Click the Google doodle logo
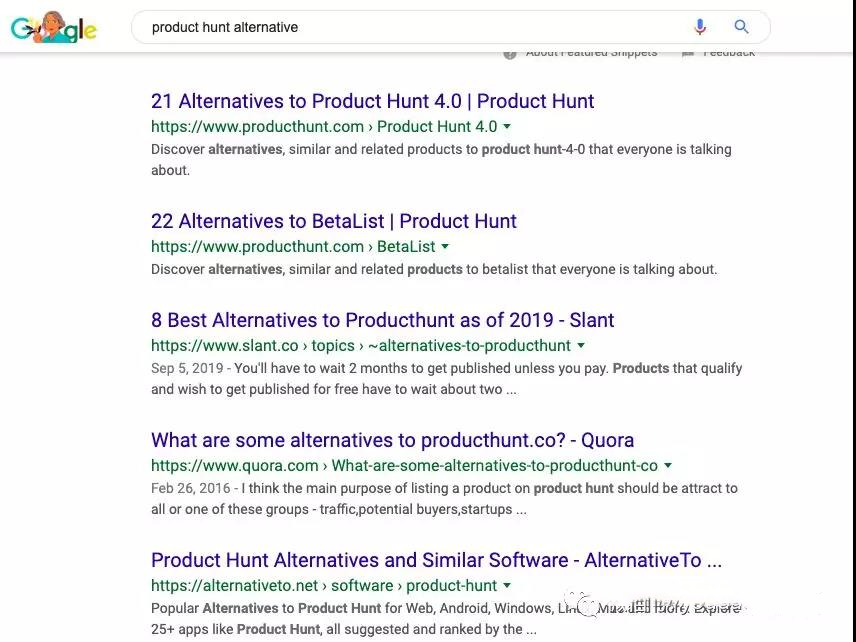The width and height of the screenshot is (856, 642). coord(54,28)
